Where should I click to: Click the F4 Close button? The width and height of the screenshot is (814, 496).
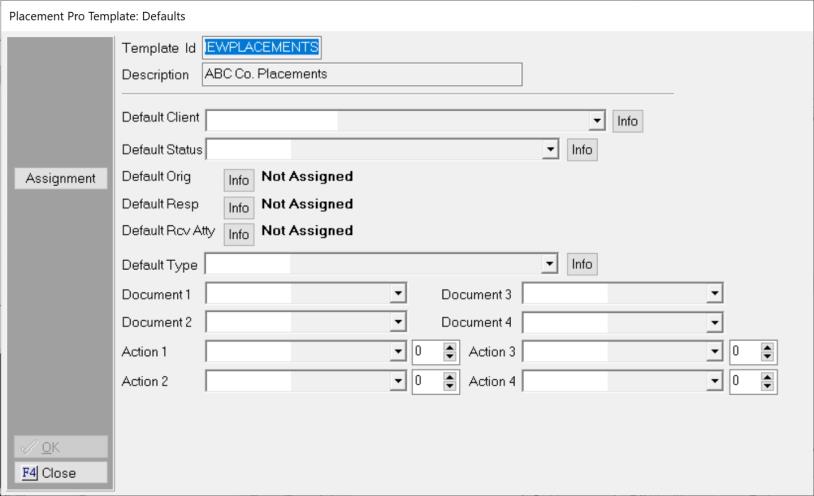click(60, 473)
